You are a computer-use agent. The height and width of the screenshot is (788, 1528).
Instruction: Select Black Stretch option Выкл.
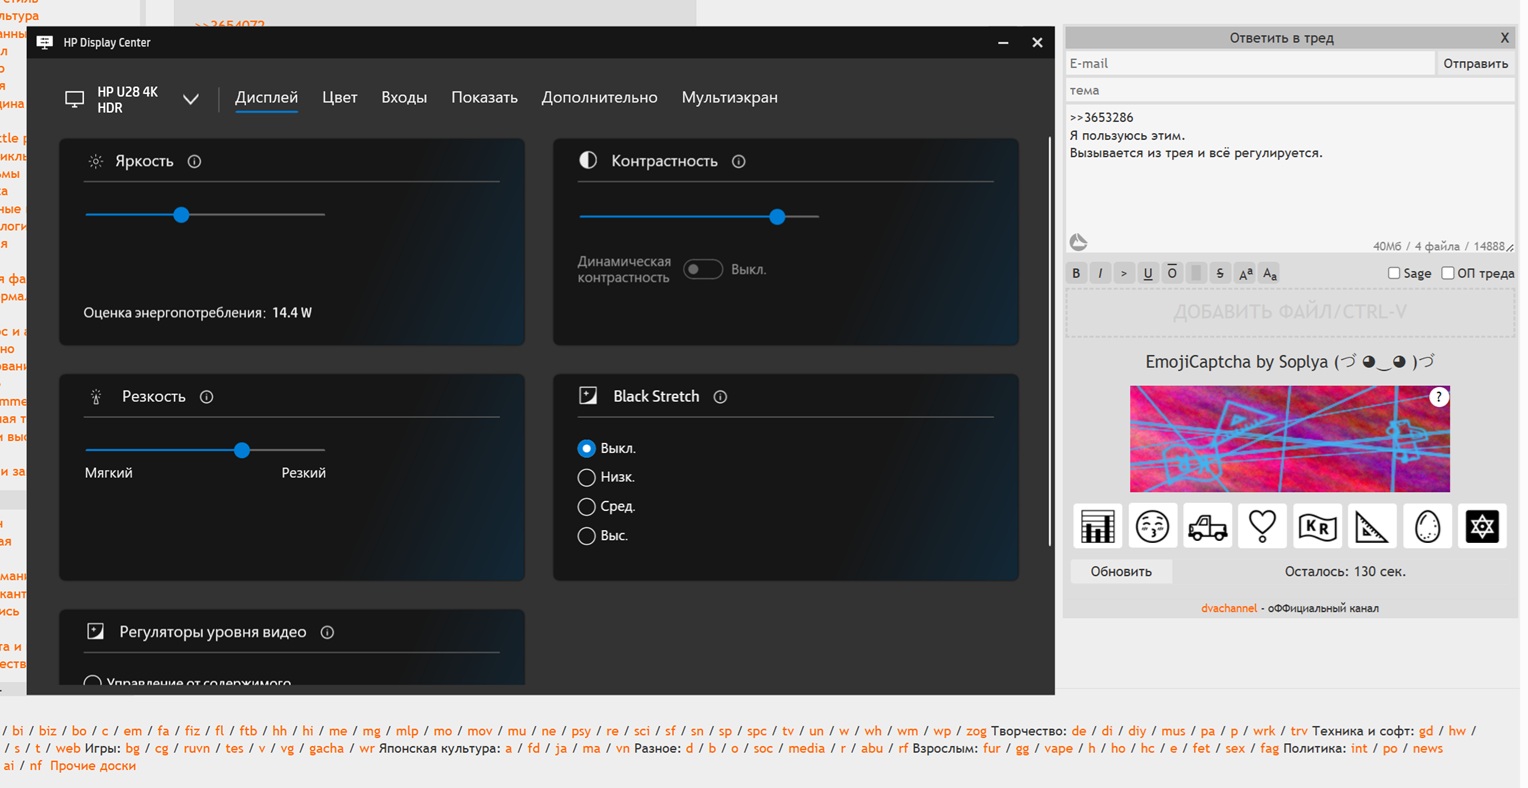(587, 448)
